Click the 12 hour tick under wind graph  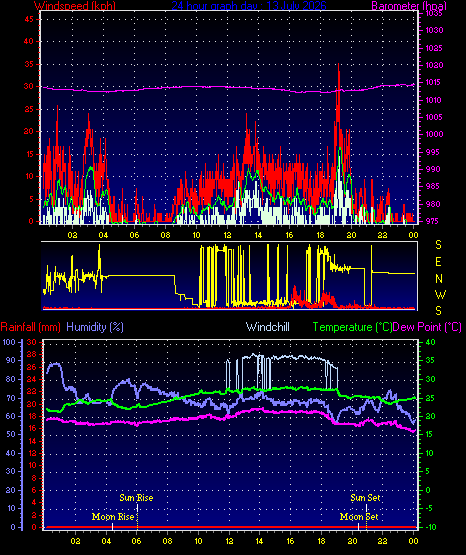227,235
